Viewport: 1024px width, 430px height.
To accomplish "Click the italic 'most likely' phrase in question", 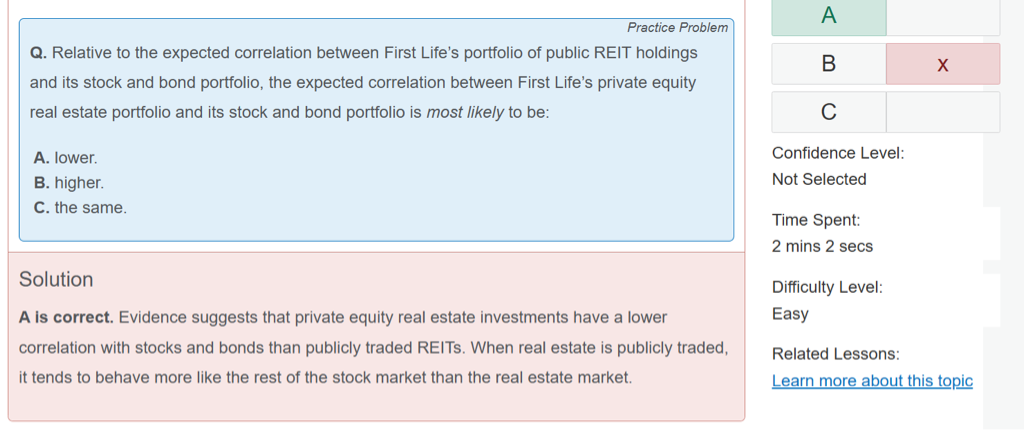I will (x=465, y=112).
